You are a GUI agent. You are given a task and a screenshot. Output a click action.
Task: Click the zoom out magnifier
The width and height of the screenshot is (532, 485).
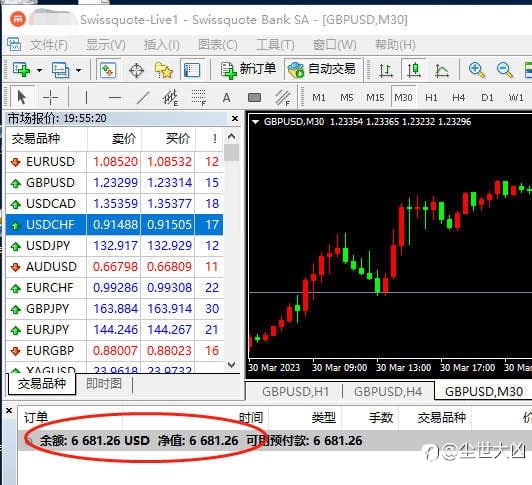pyautogui.click(x=505, y=70)
